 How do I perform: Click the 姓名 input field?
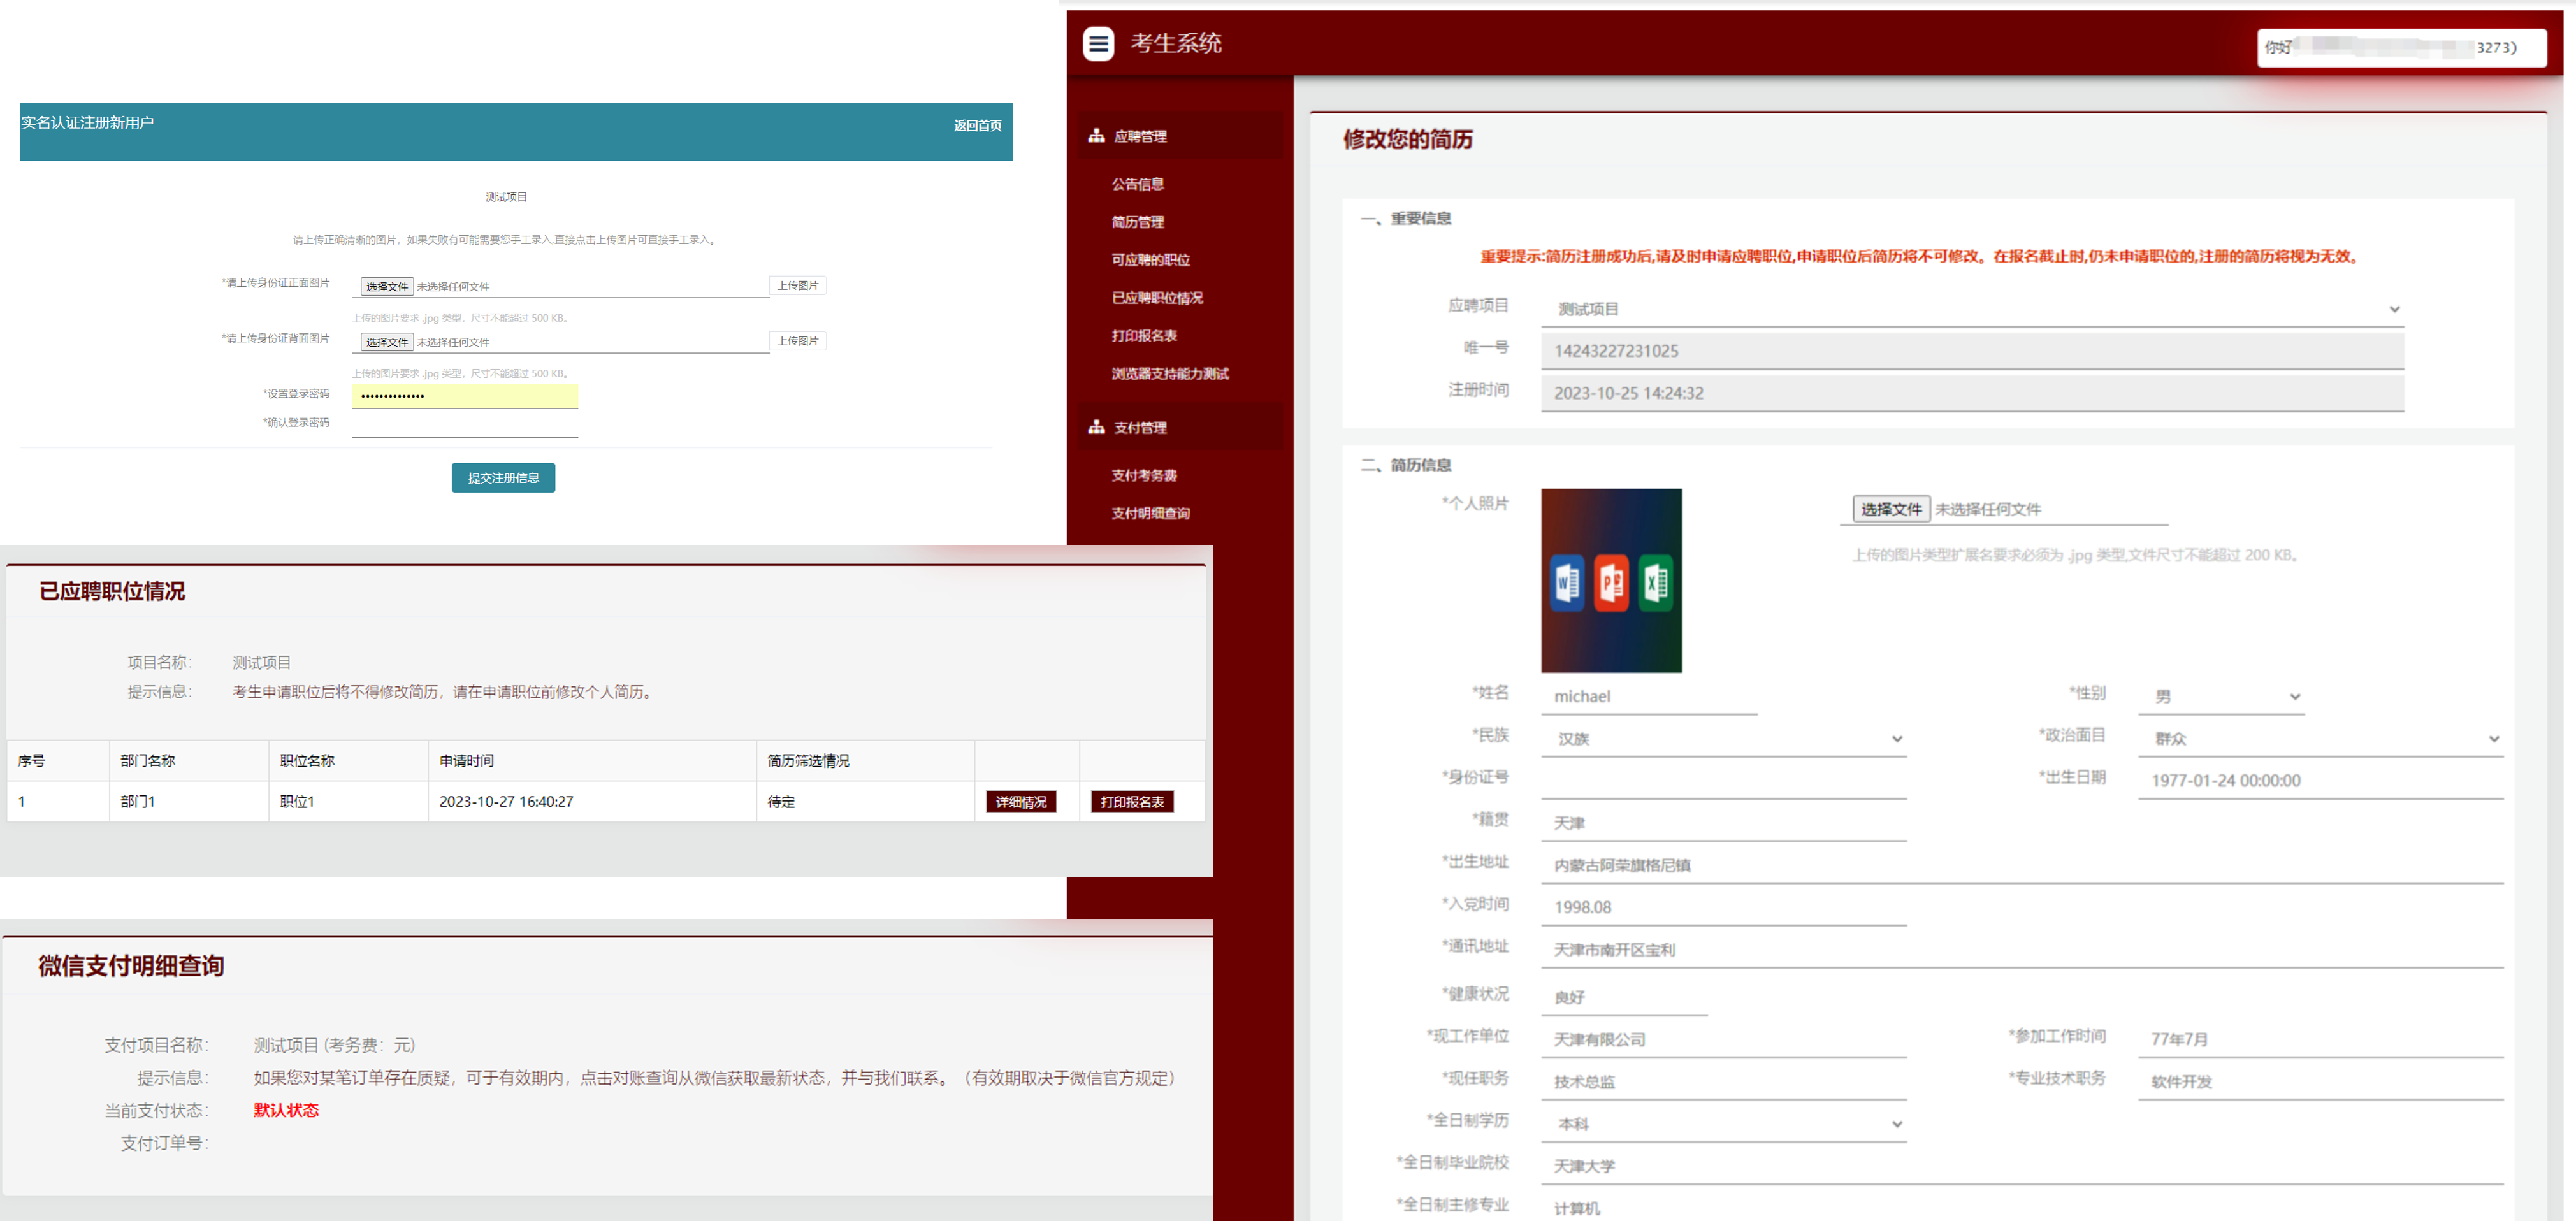1648,697
